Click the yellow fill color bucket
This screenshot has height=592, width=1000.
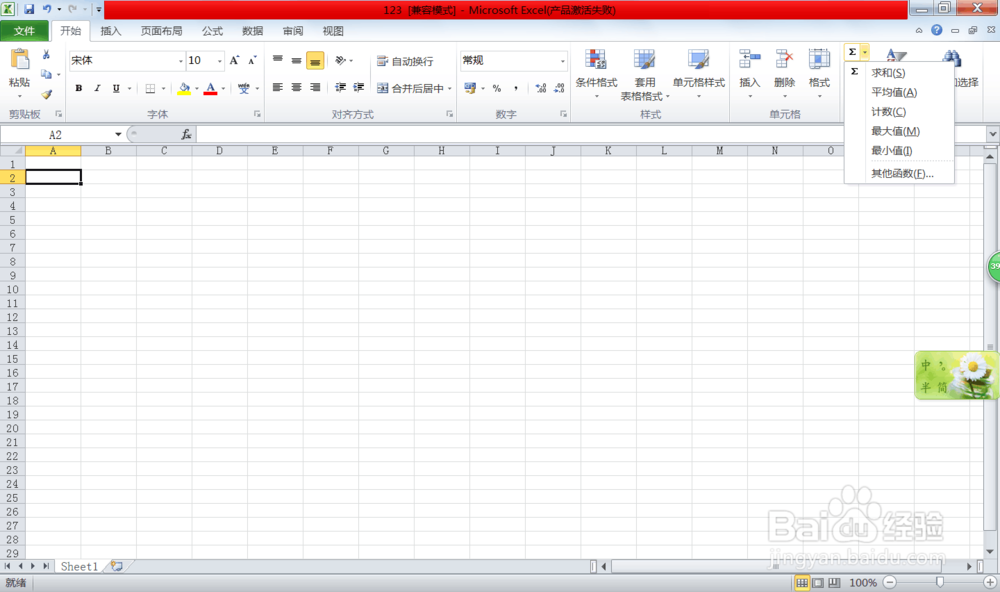pos(184,89)
